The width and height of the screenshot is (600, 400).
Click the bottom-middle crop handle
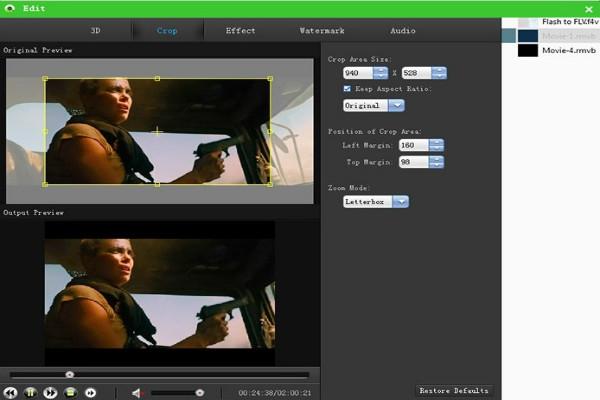[157, 184]
